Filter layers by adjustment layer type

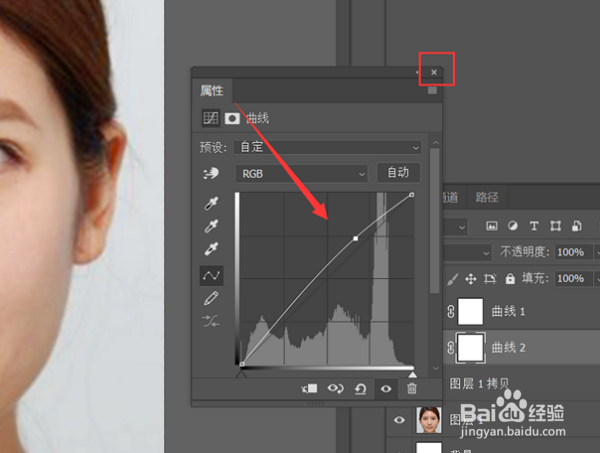coord(513,226)
